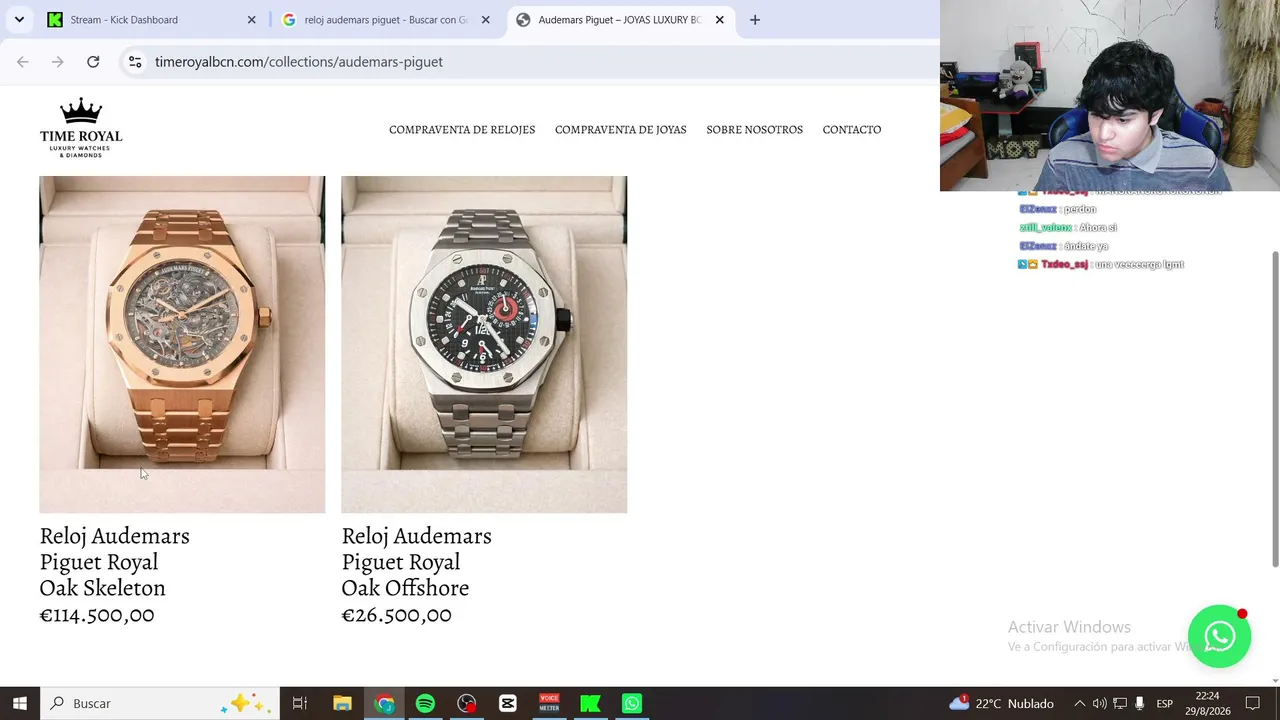Open the Compraventa de Relojes menu
The width and height of the screenshot is (1280, 720).
pyautogui.click(x=462, y=130)
